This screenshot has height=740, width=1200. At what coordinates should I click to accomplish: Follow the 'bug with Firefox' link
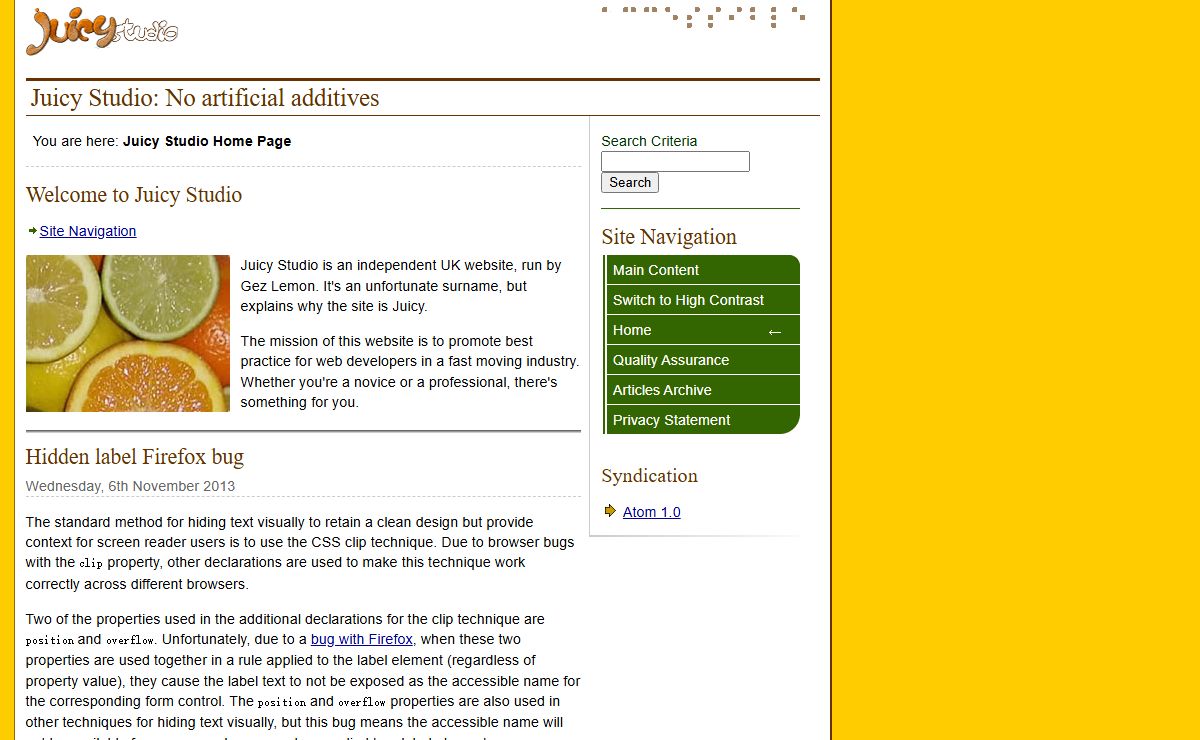pos(362,639)
